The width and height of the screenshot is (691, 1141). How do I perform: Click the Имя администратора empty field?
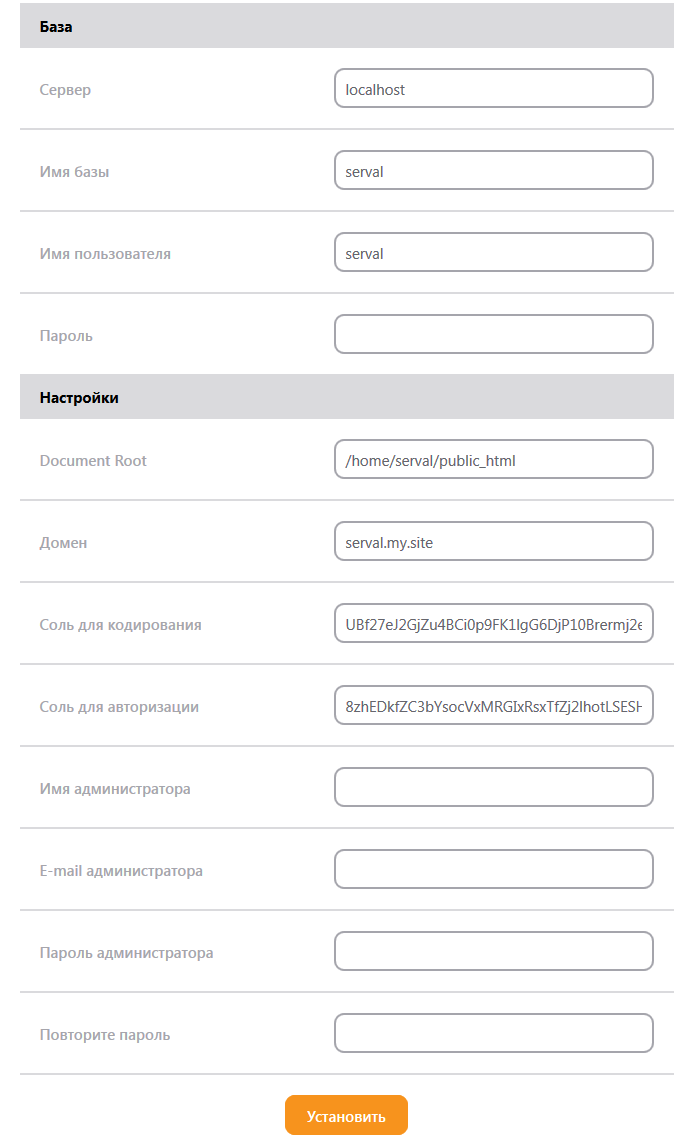(x=494, y=787)
